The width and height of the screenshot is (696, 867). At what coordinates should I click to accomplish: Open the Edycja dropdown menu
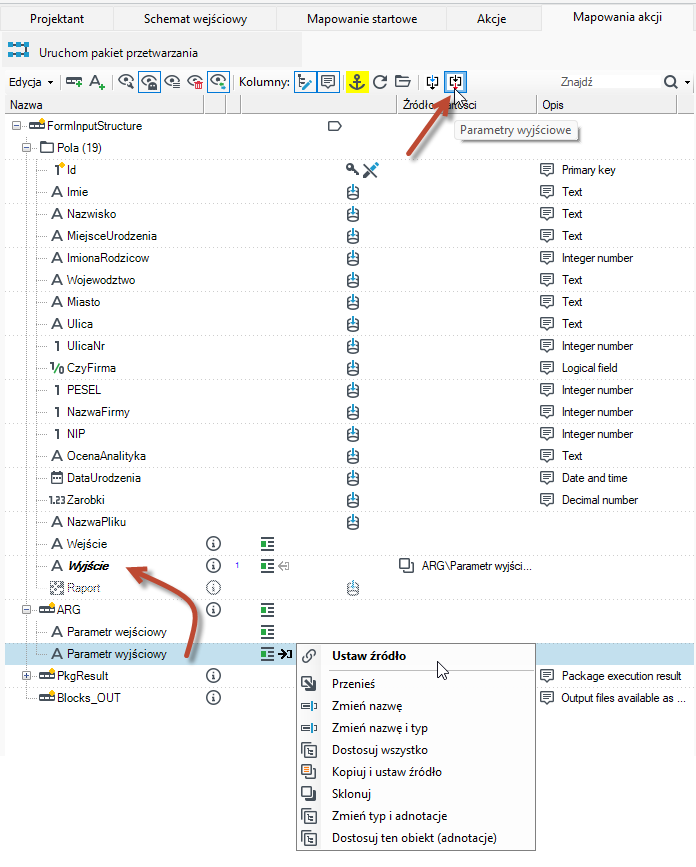coord(31,82)
